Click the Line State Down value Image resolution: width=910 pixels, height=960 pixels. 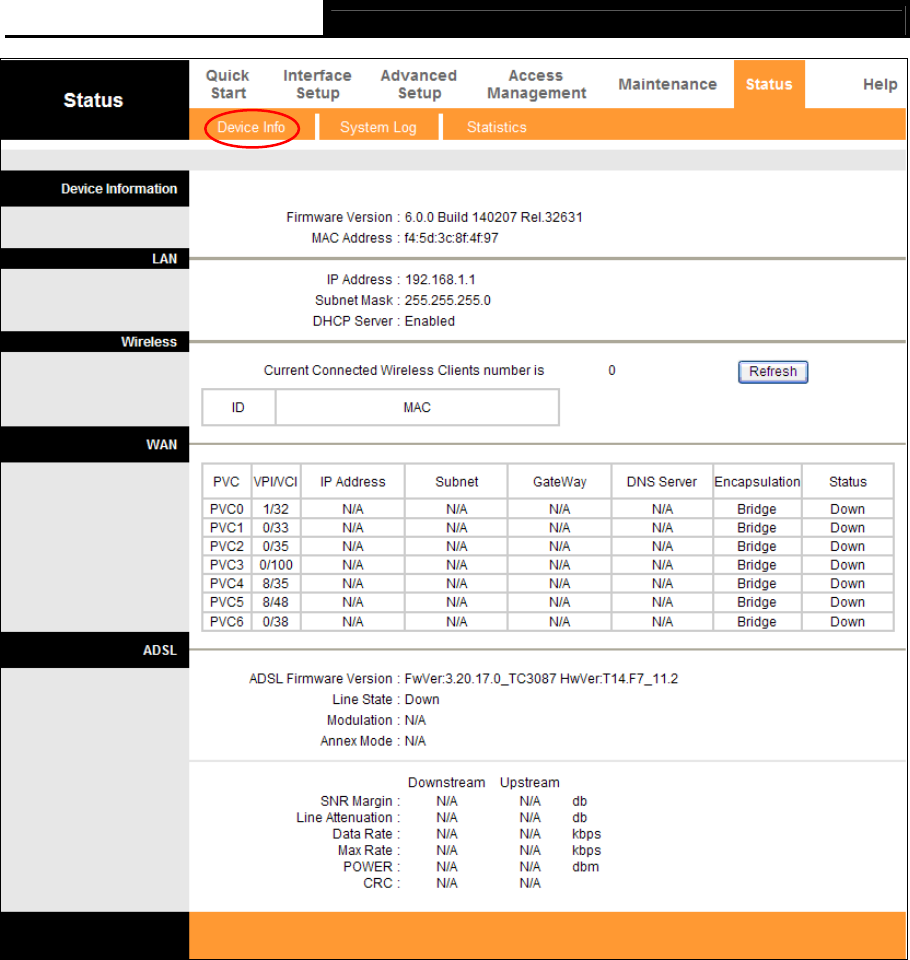(422, 700)
